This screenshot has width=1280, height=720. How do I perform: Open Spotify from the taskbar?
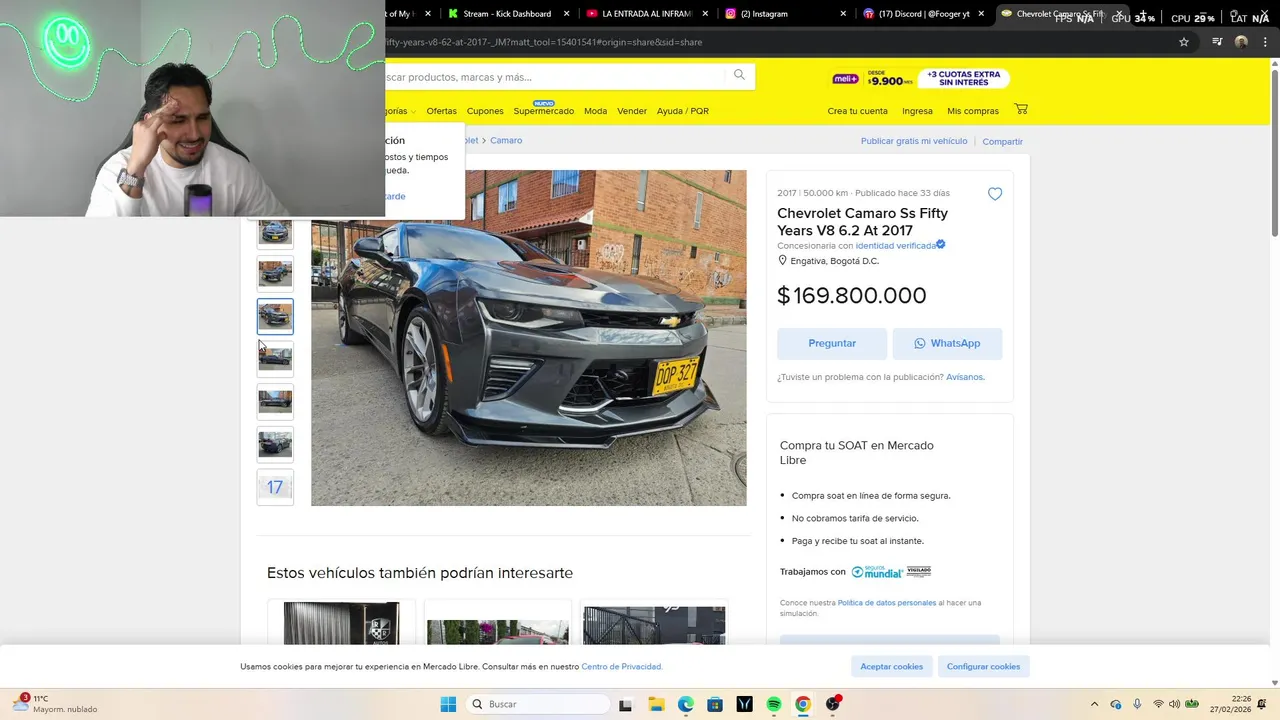773,704
